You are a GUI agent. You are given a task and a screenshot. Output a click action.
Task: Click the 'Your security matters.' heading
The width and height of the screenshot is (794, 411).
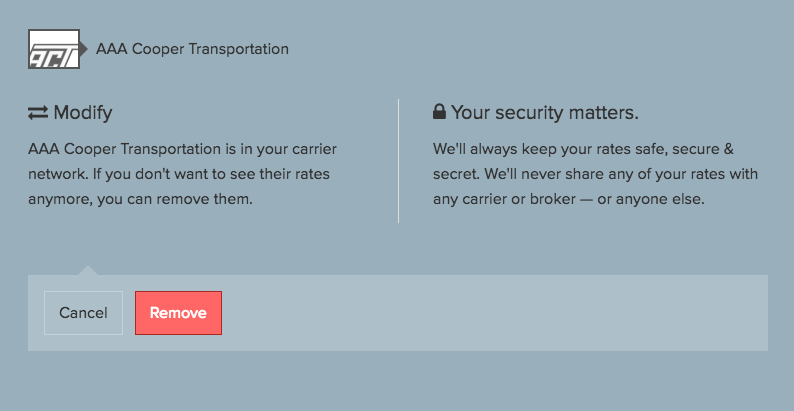click(x=545, y=112)
